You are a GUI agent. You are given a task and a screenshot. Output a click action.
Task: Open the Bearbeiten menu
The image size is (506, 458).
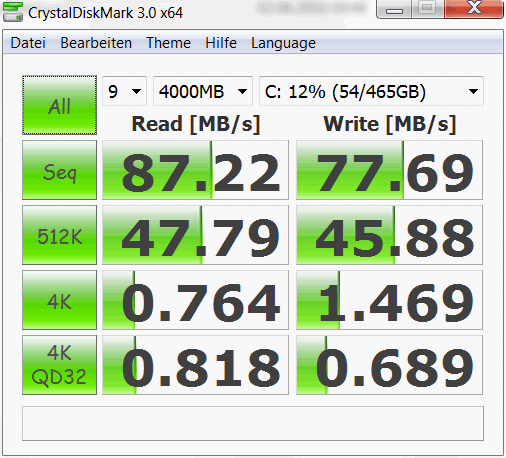96,43
